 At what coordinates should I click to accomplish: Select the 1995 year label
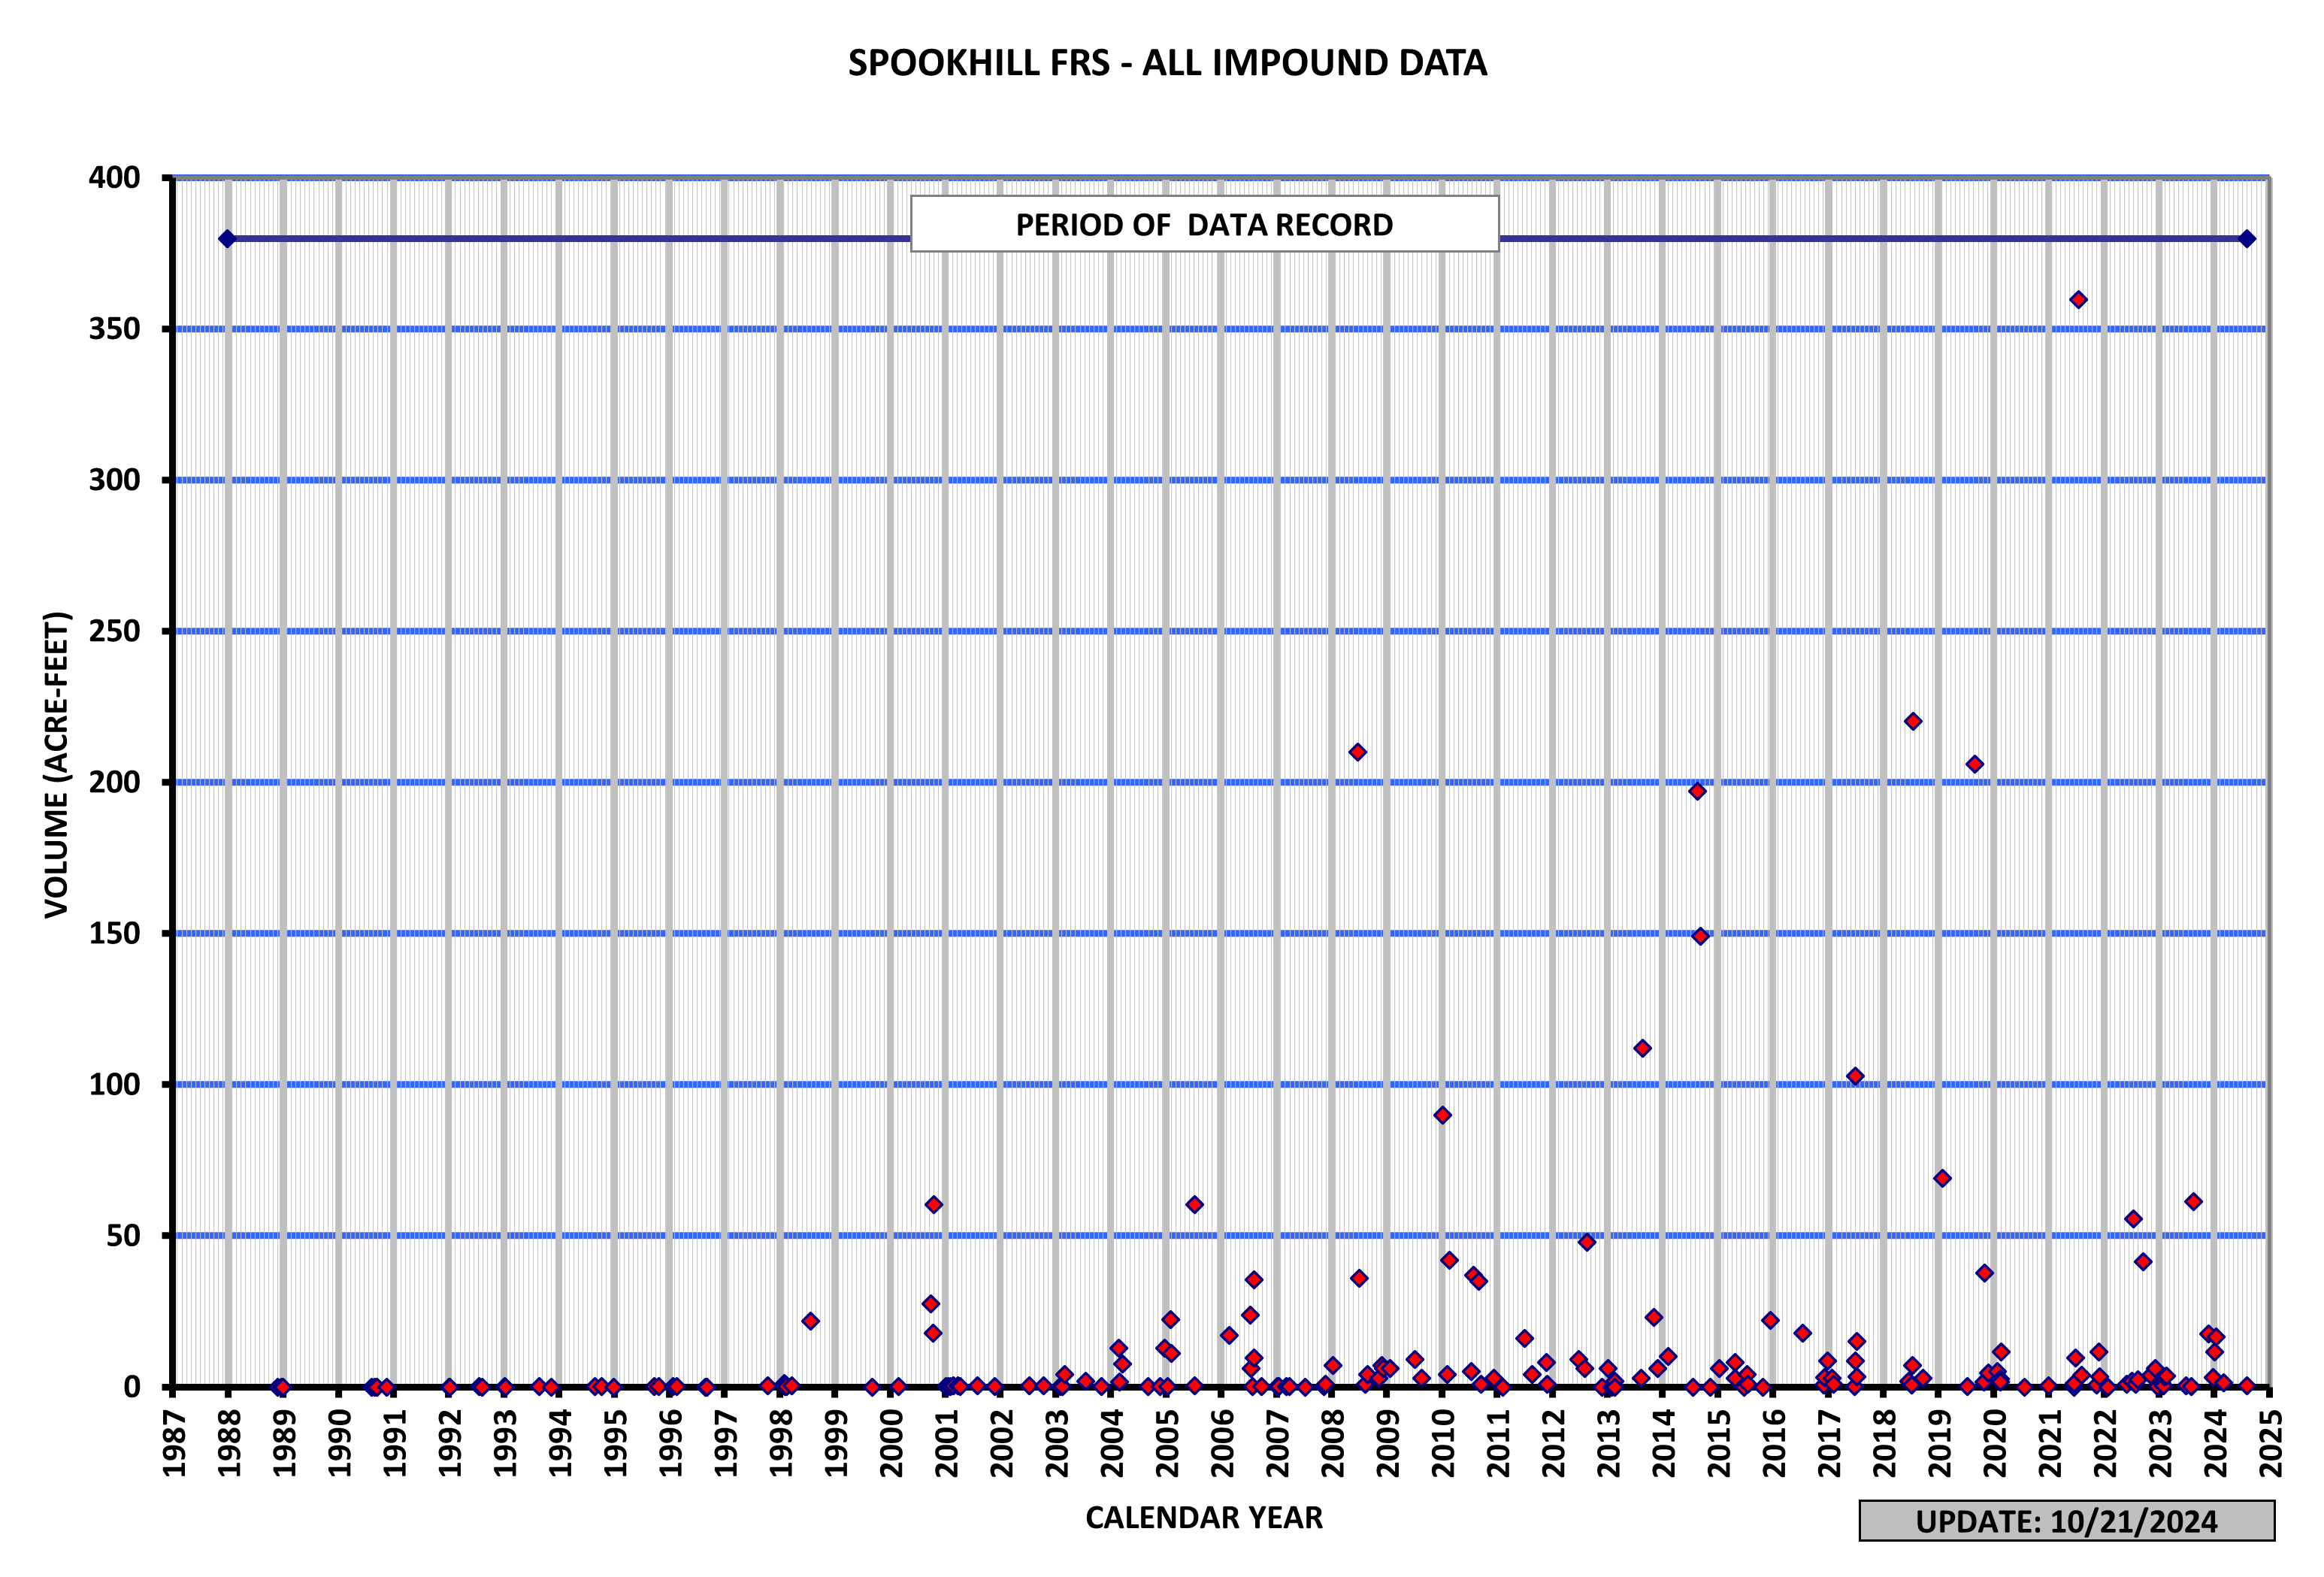pyautogui.click(x=615, y=1443)
